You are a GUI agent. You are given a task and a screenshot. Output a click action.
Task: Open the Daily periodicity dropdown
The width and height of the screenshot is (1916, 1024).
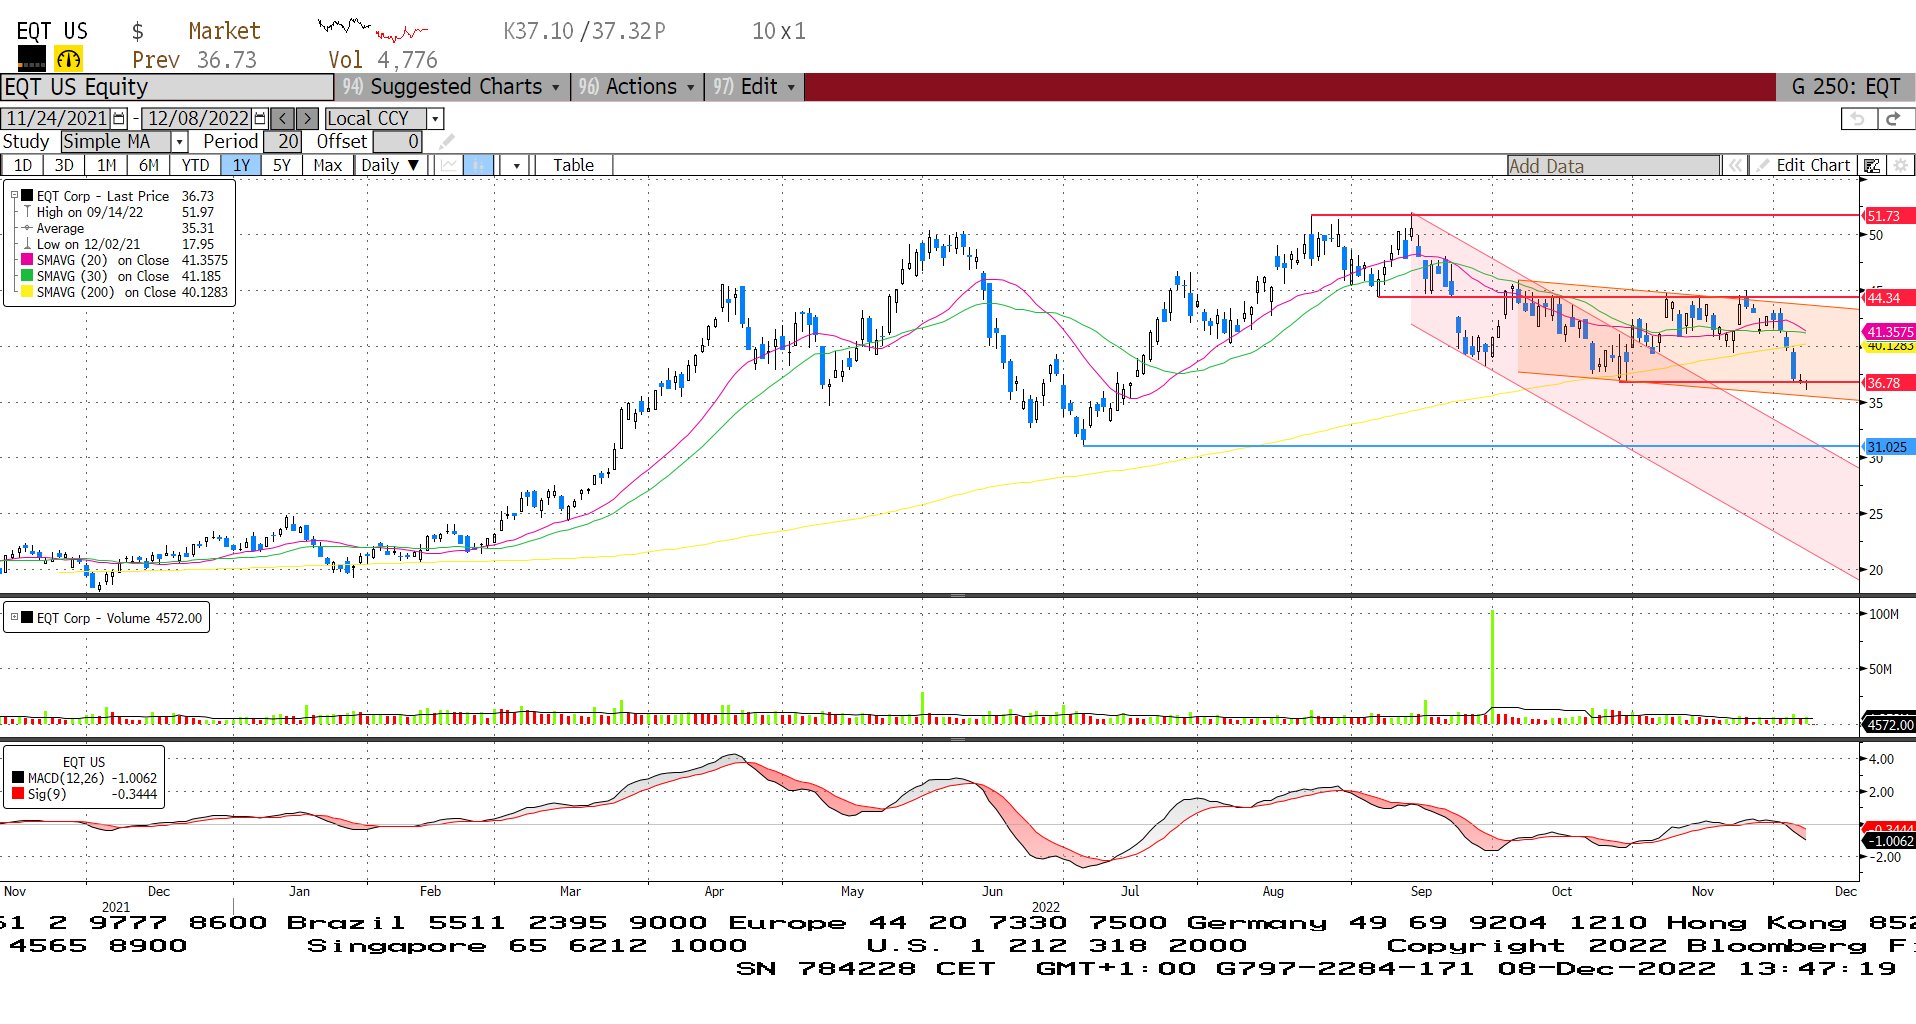tap(391, 165)
